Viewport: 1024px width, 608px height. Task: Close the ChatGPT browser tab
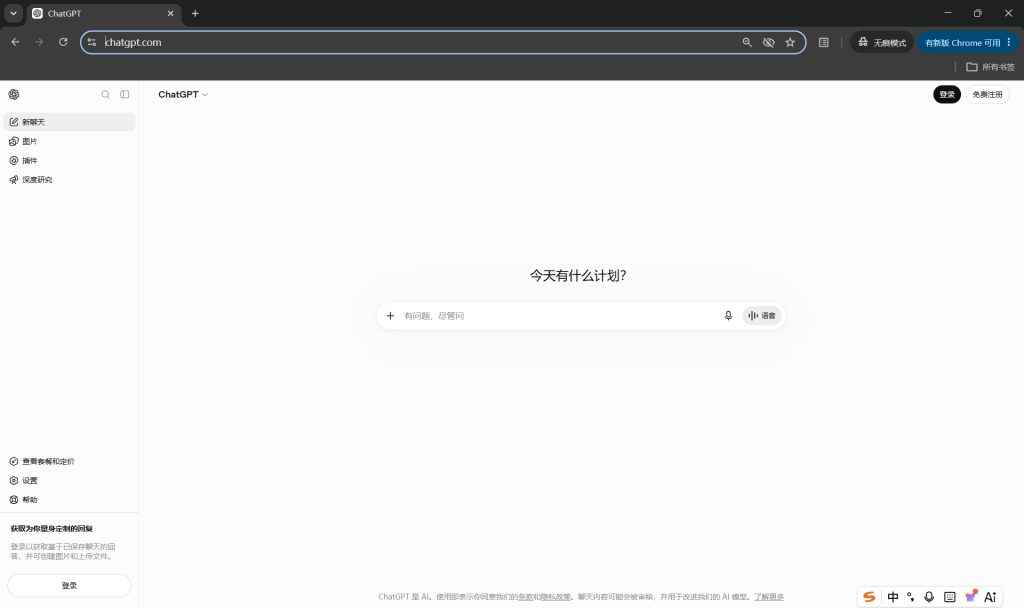pyautogui.click(x=170, y=13)
